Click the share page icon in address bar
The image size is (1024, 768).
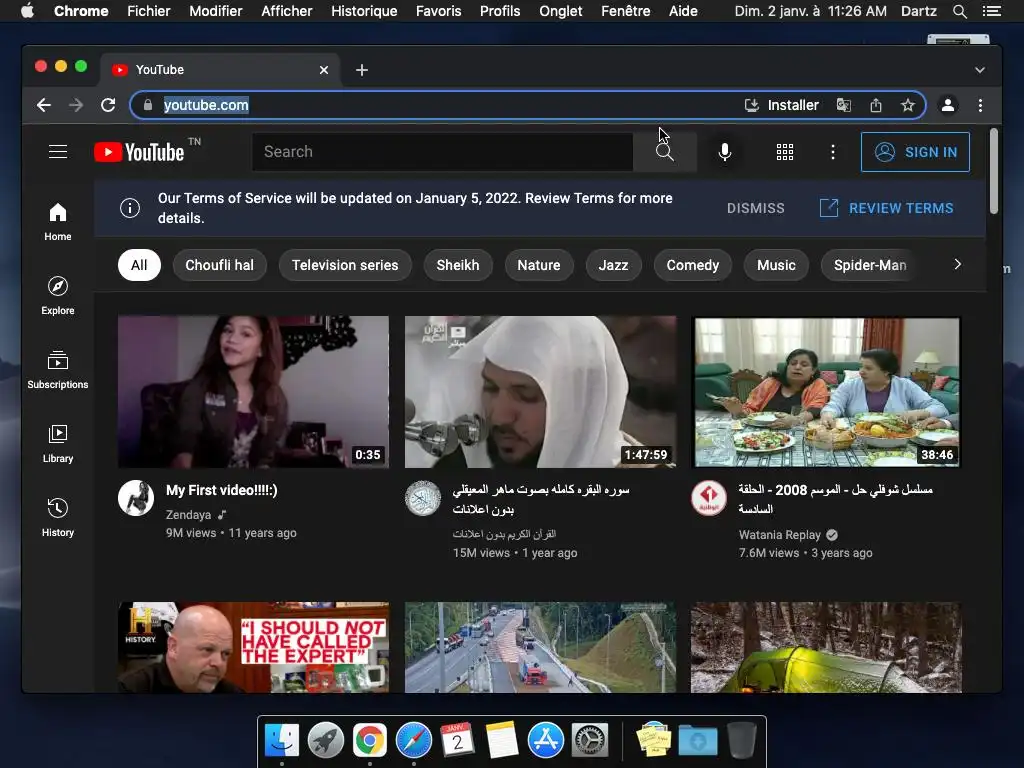(876, 105)
